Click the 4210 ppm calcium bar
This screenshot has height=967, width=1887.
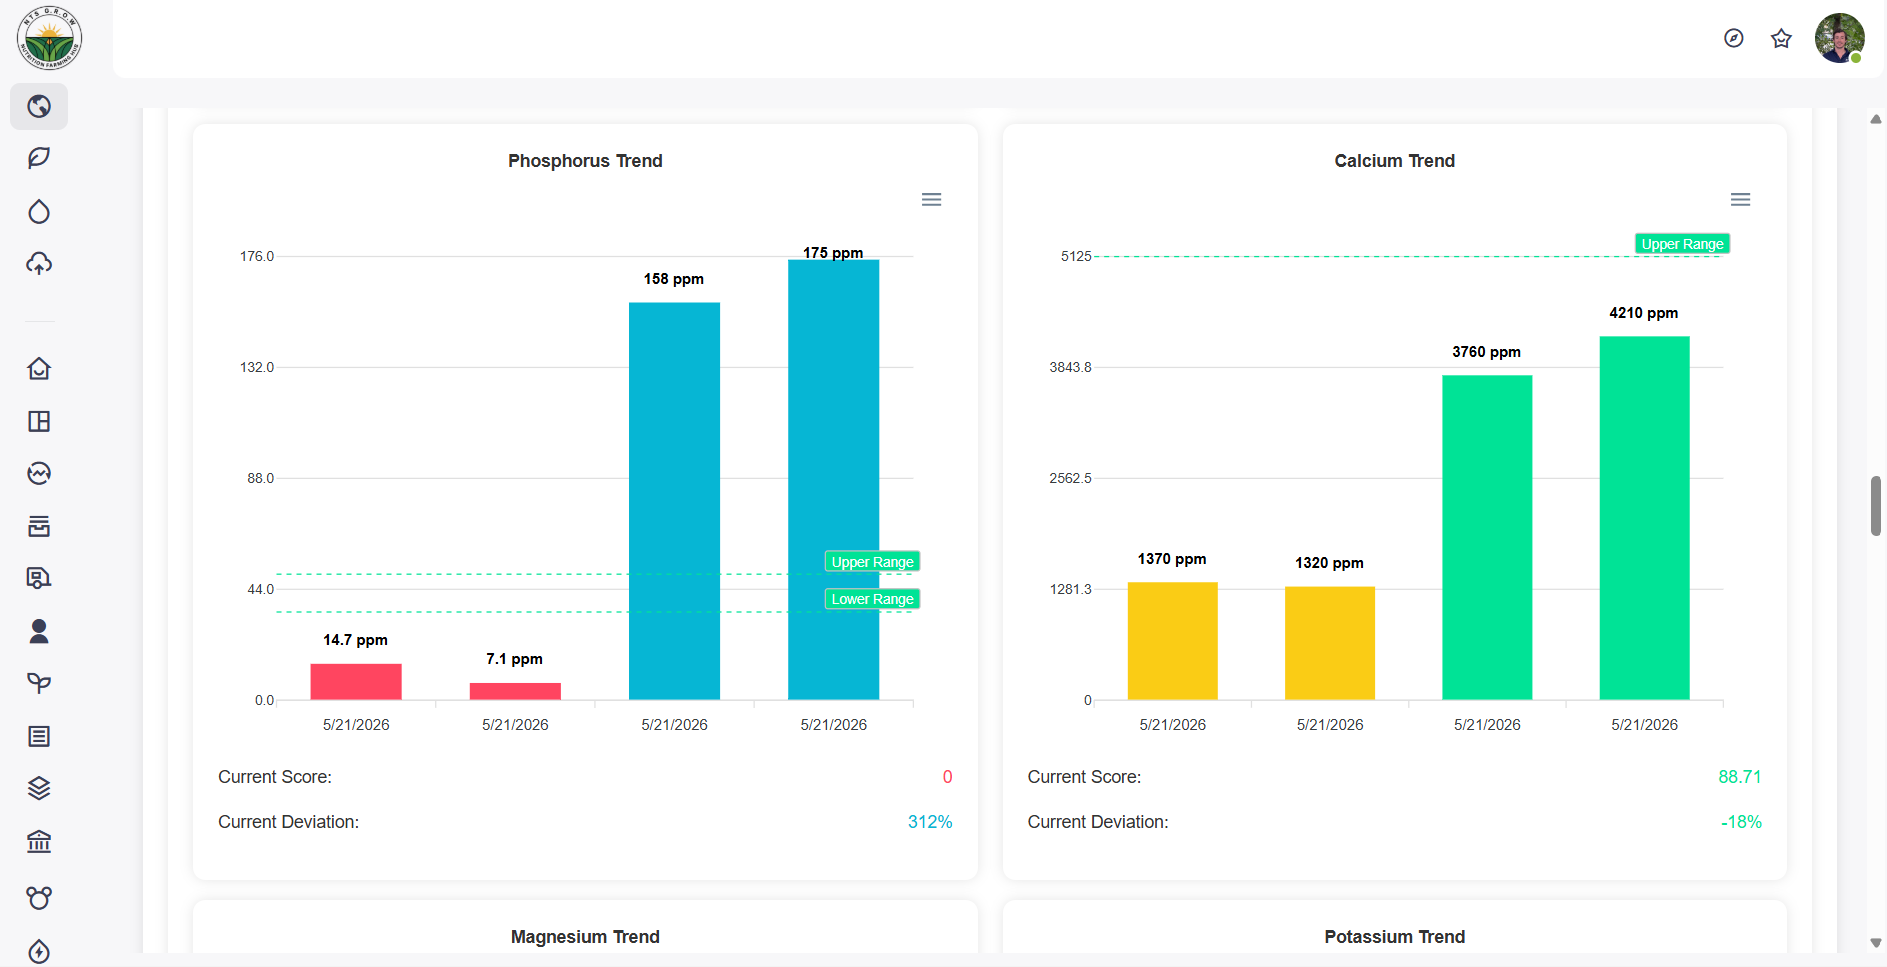(x=1644, y=518)
